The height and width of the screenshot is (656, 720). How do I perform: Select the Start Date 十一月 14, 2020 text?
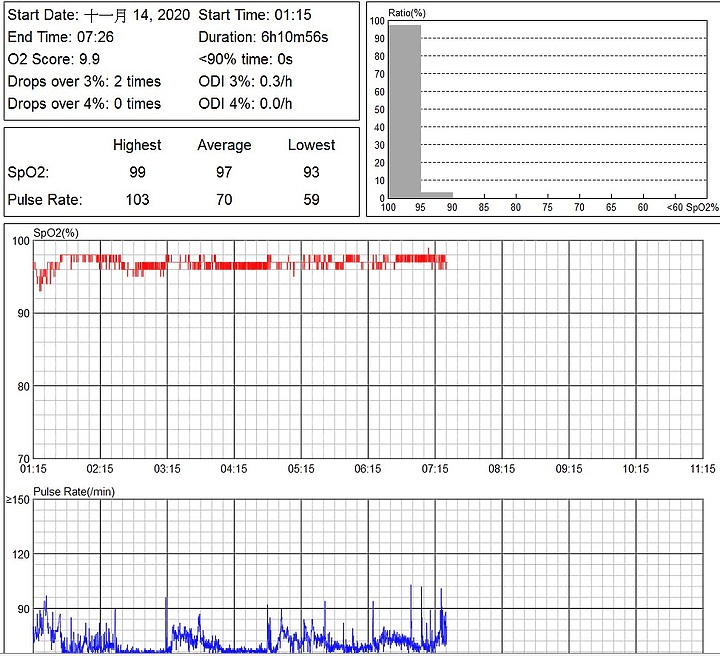pos(99,15)
